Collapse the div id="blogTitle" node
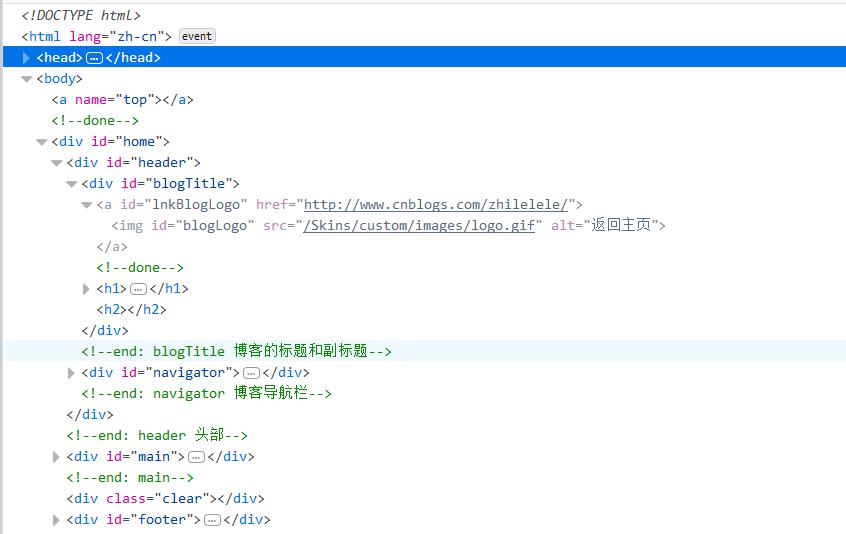The image size is (846, 534). coord(72,184)
